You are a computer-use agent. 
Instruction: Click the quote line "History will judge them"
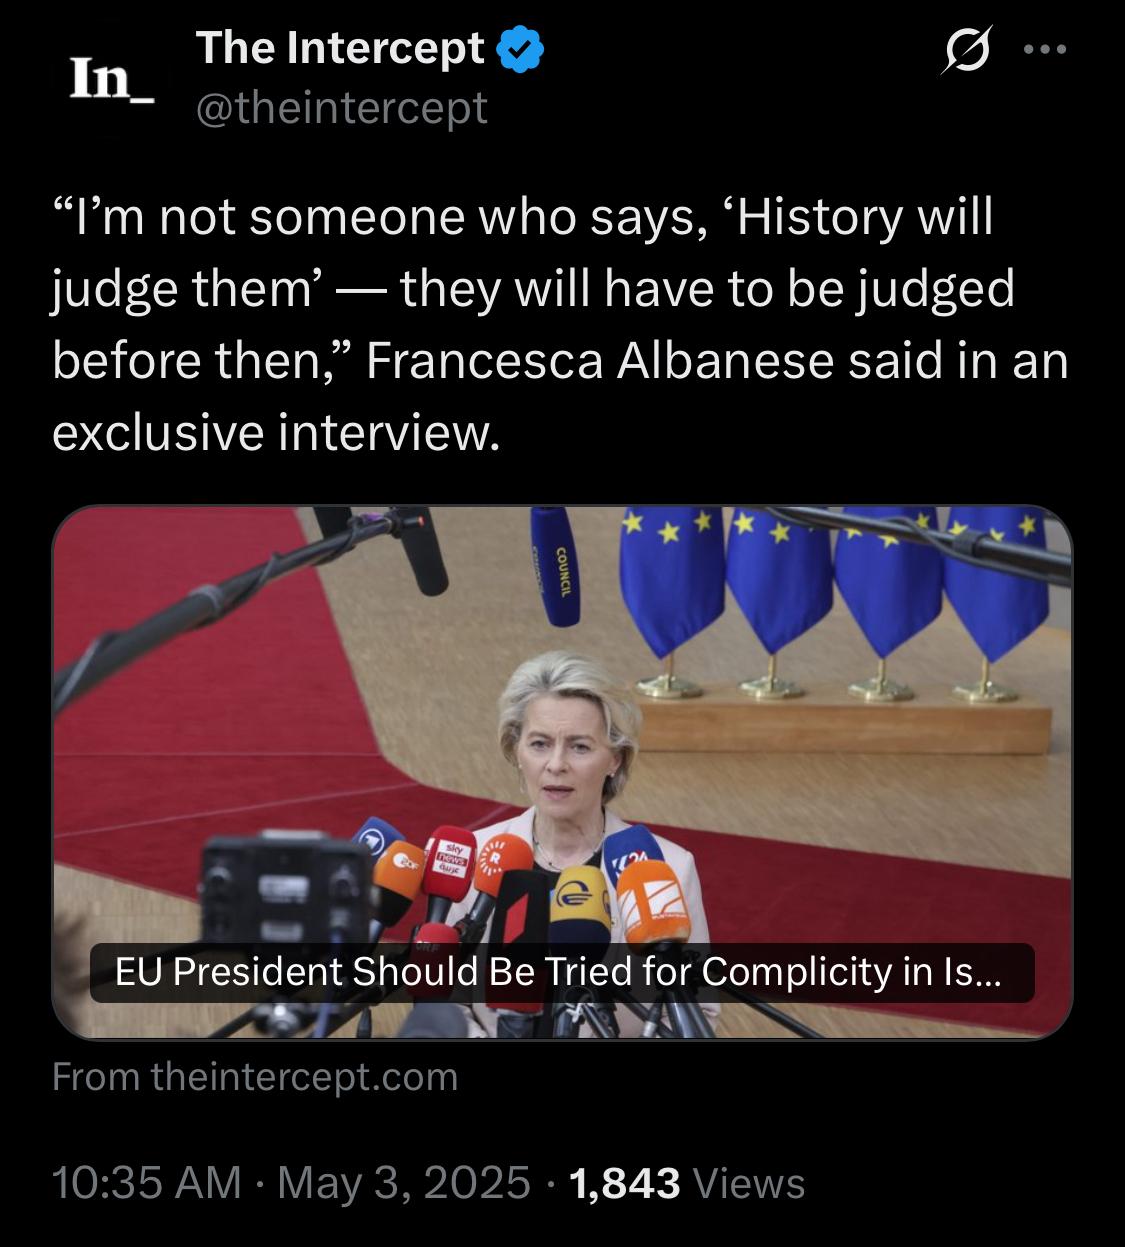[522, 252]
